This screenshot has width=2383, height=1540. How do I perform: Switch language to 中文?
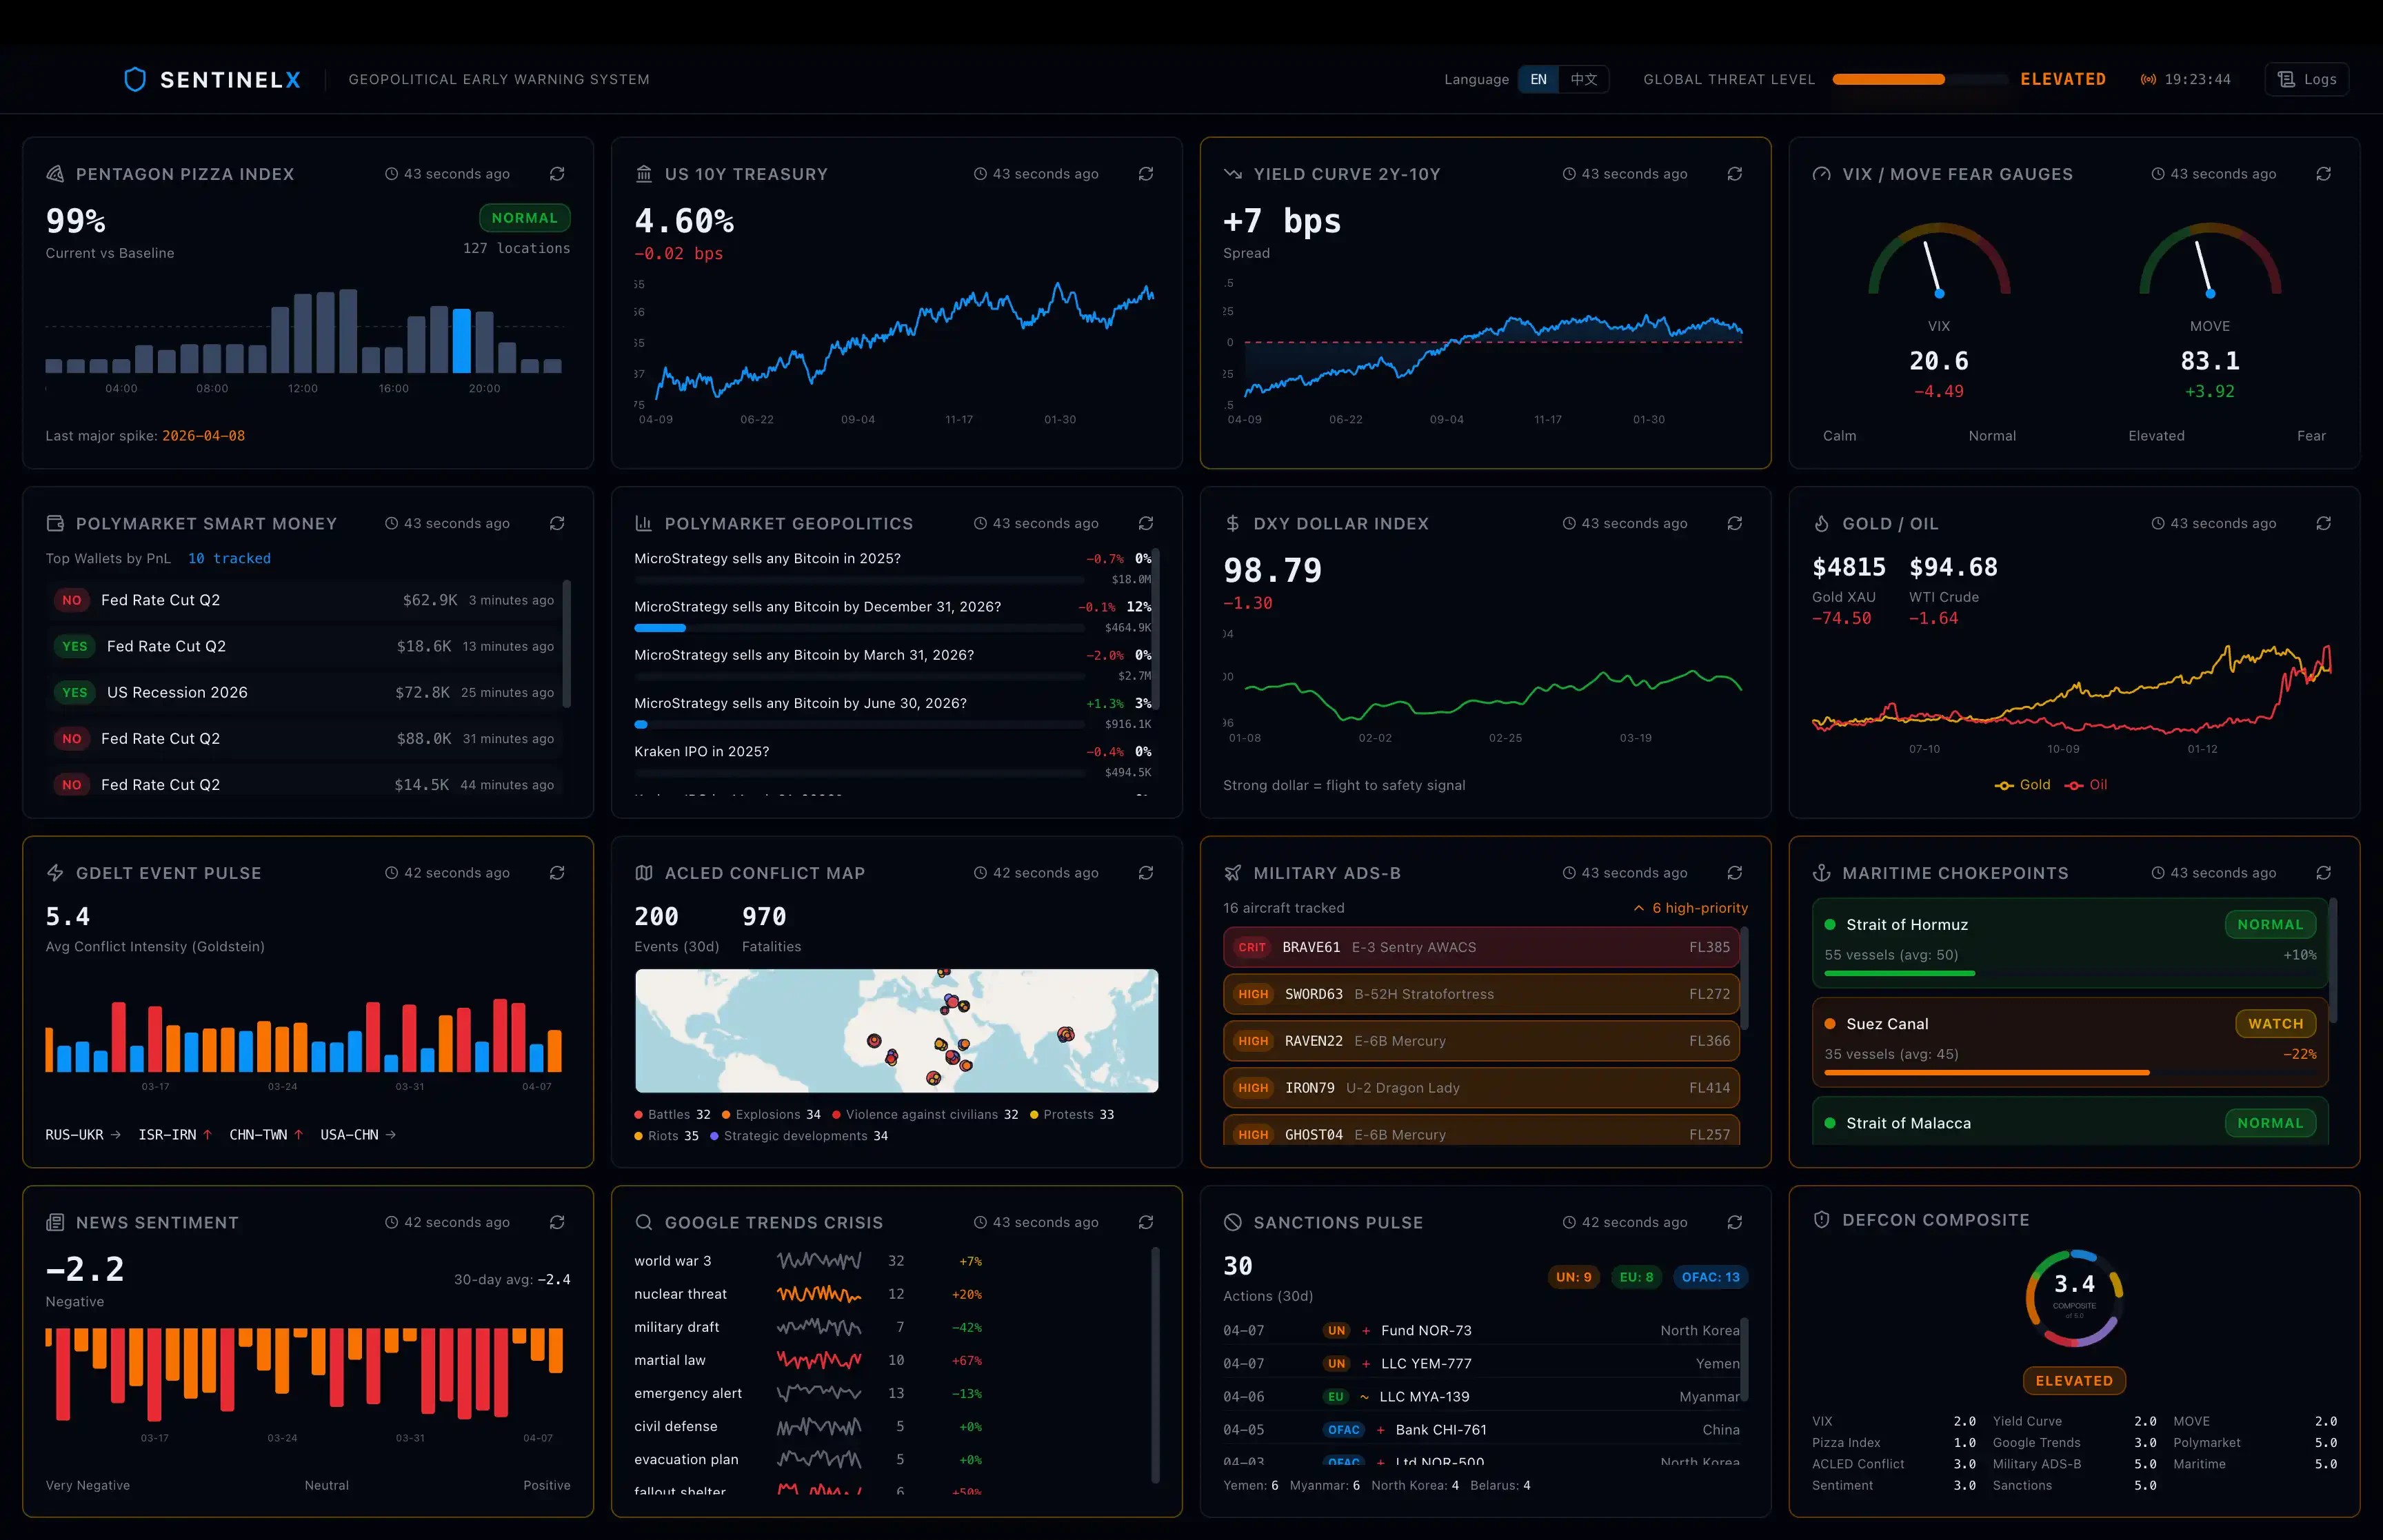[x=1583, y=79]
